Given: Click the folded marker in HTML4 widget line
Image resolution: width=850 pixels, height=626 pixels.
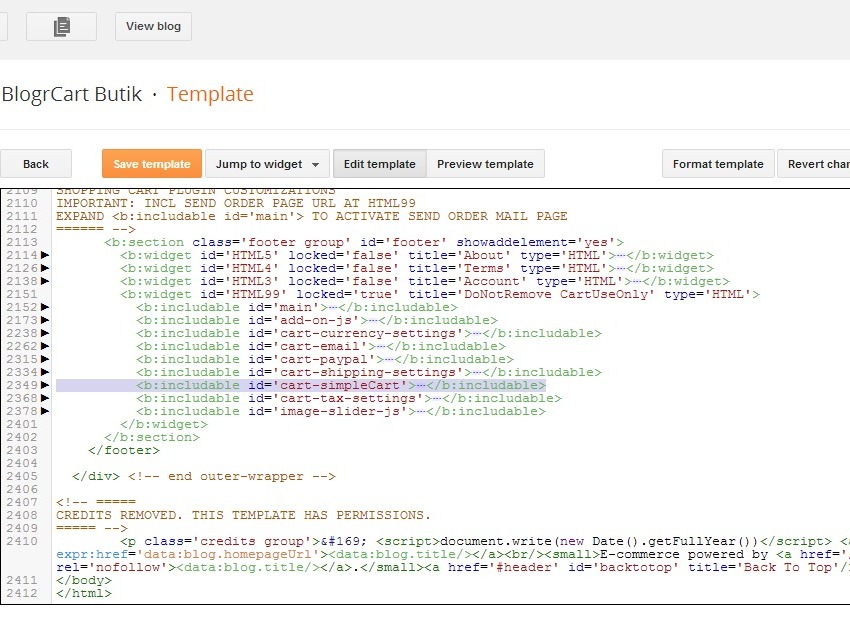Looking at the screenshot, I should [621, 268].
